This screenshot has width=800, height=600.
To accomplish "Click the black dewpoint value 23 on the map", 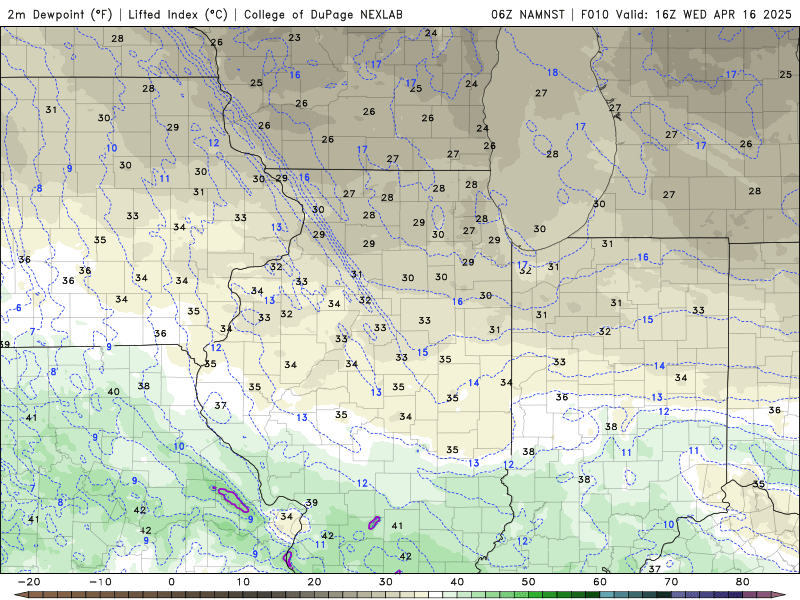I will [x=294, y=37].
